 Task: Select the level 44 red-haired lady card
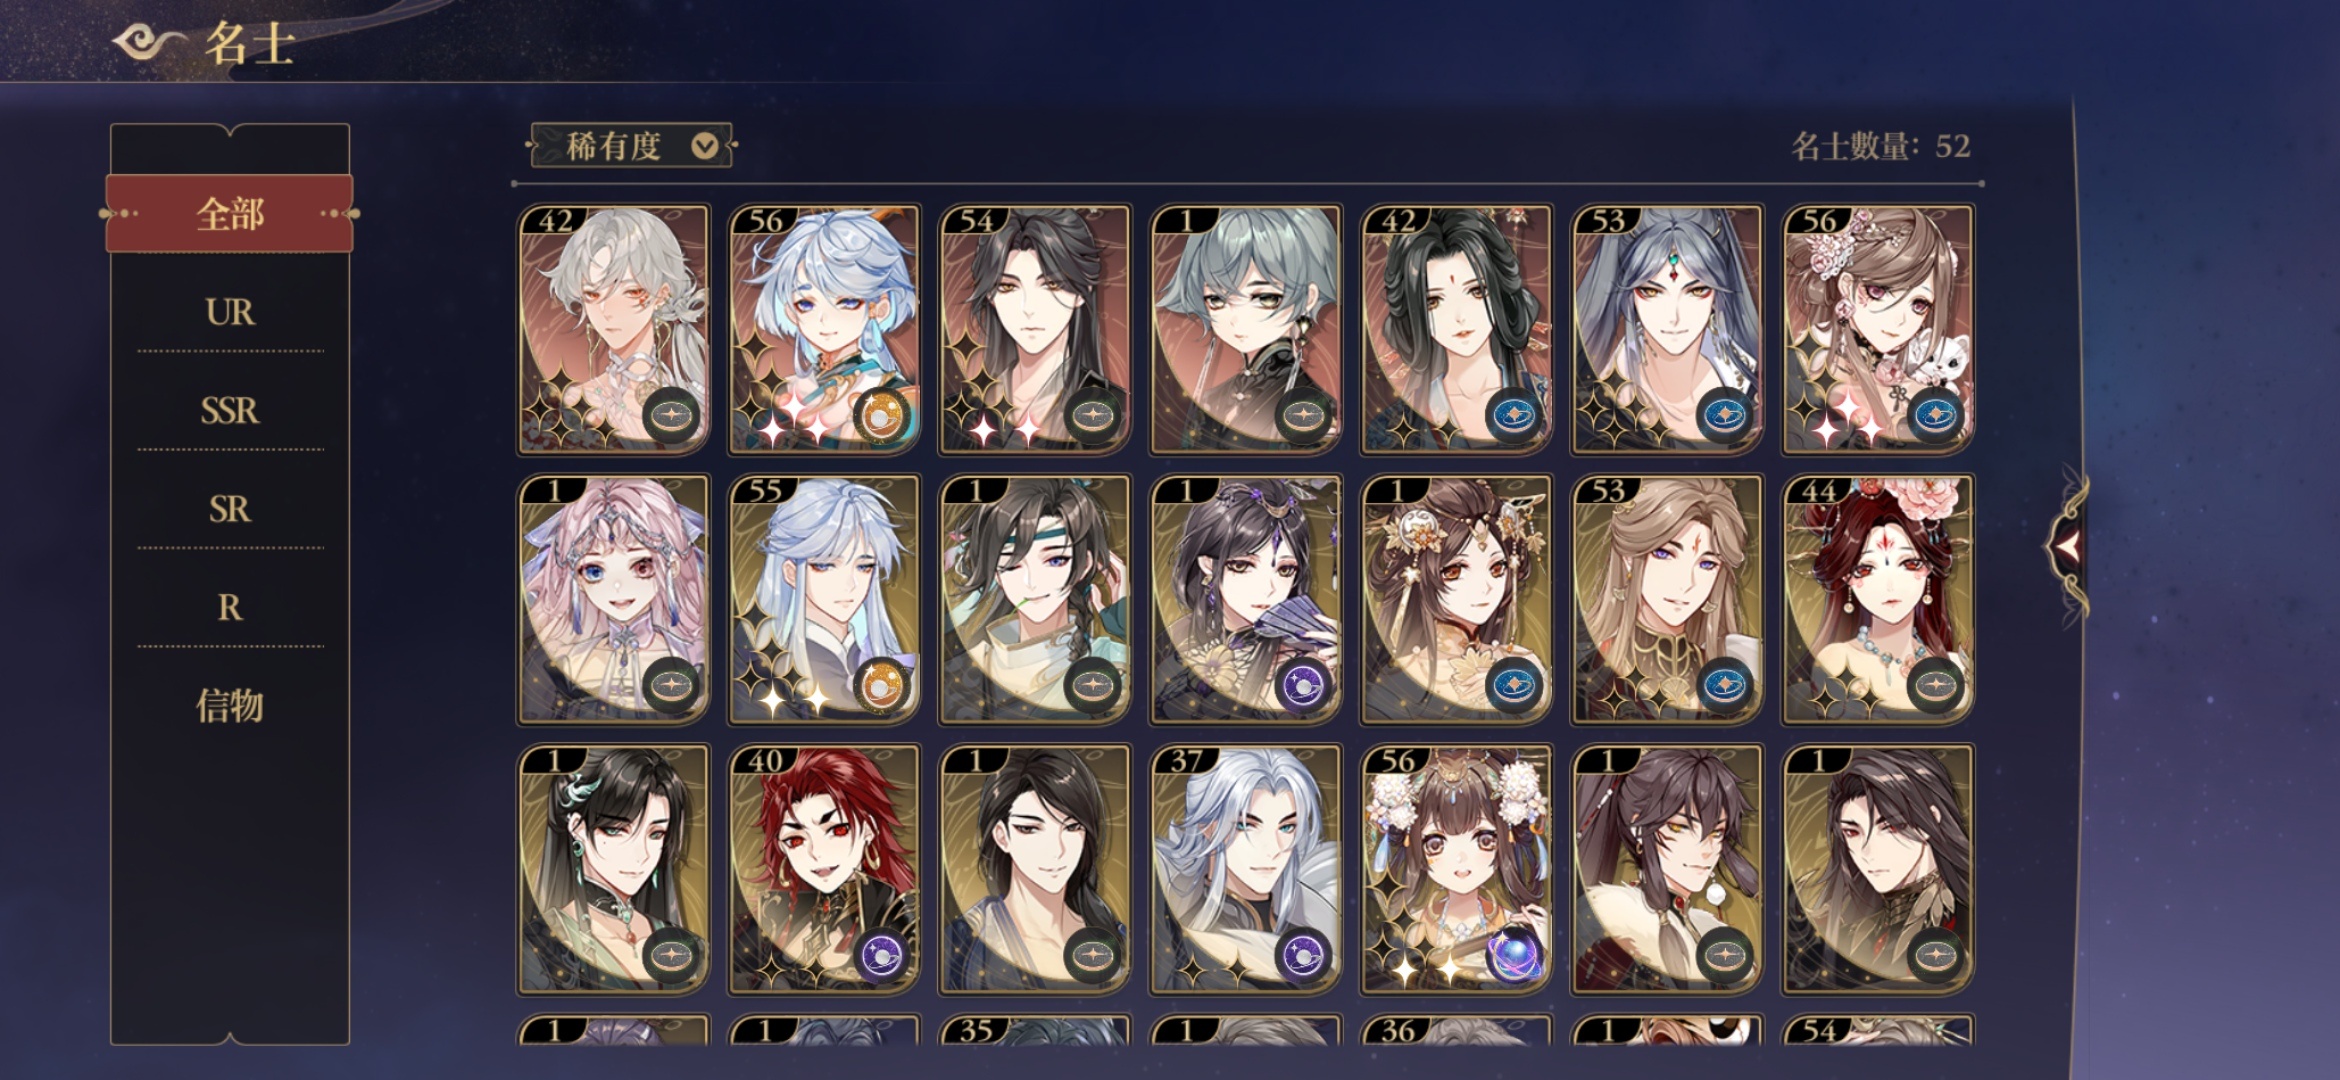click(x=1878, y=599)
